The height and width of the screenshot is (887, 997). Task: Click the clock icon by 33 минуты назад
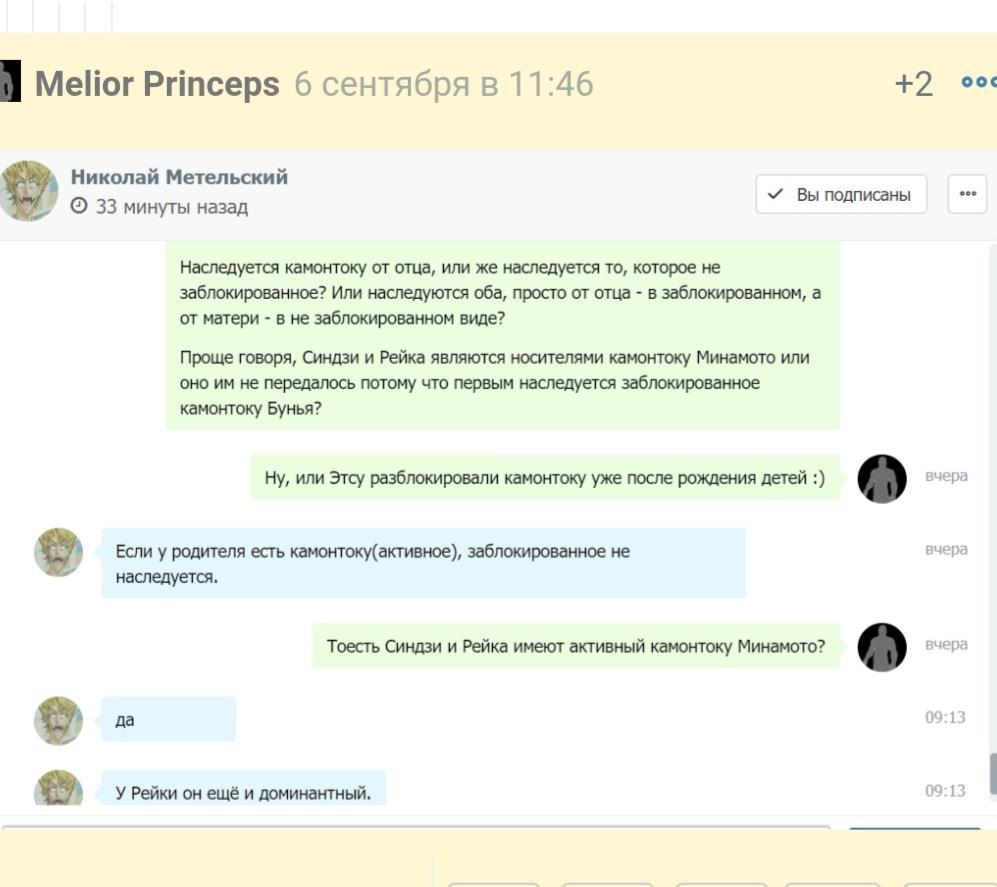tap(79, 205)
